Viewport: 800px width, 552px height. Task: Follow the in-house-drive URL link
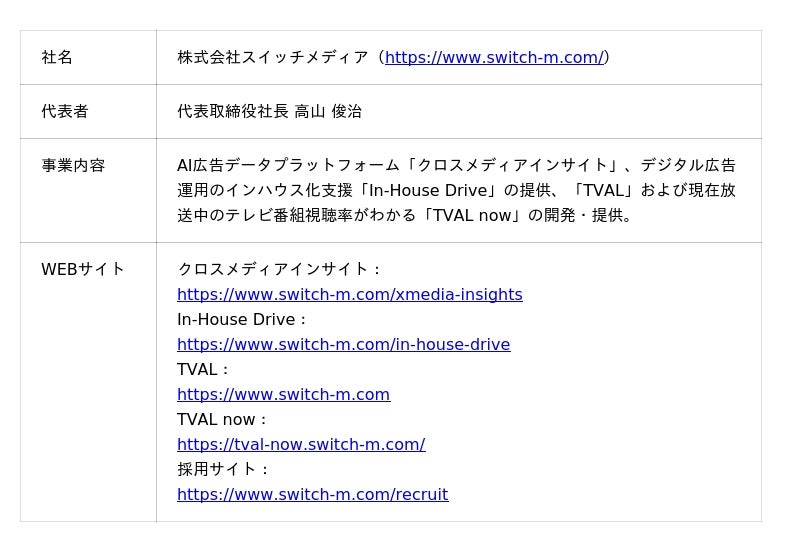(343, 345)
